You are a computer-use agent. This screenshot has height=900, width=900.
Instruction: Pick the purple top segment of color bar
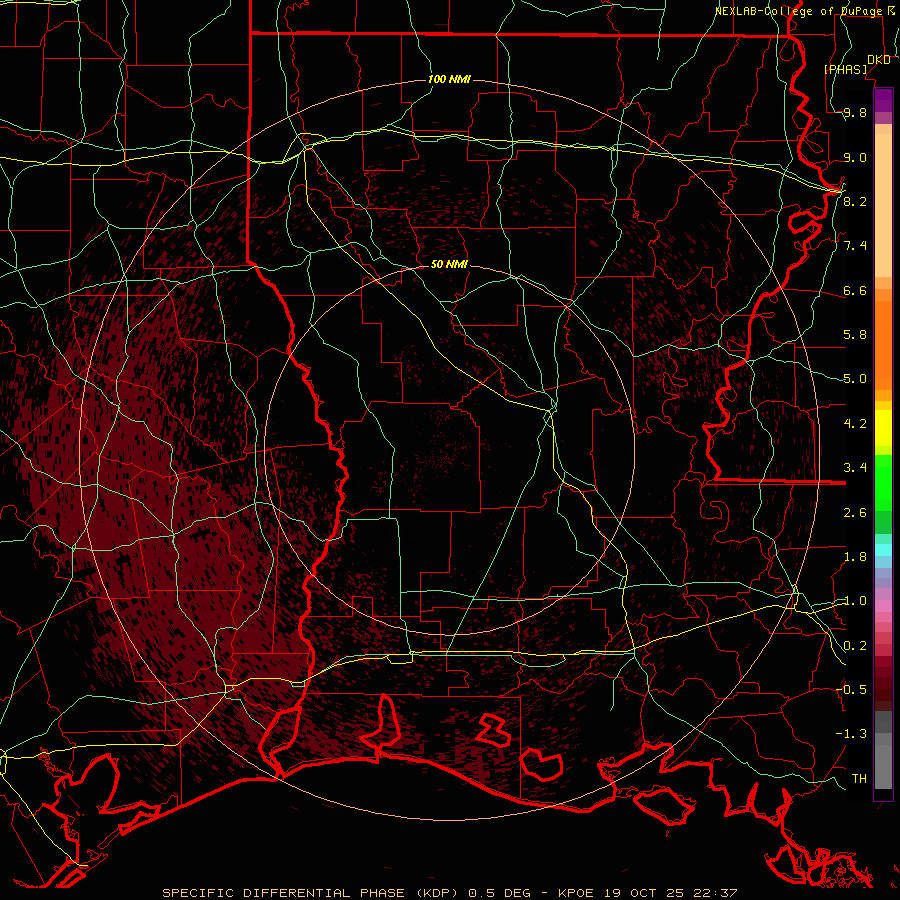[883, 100]
